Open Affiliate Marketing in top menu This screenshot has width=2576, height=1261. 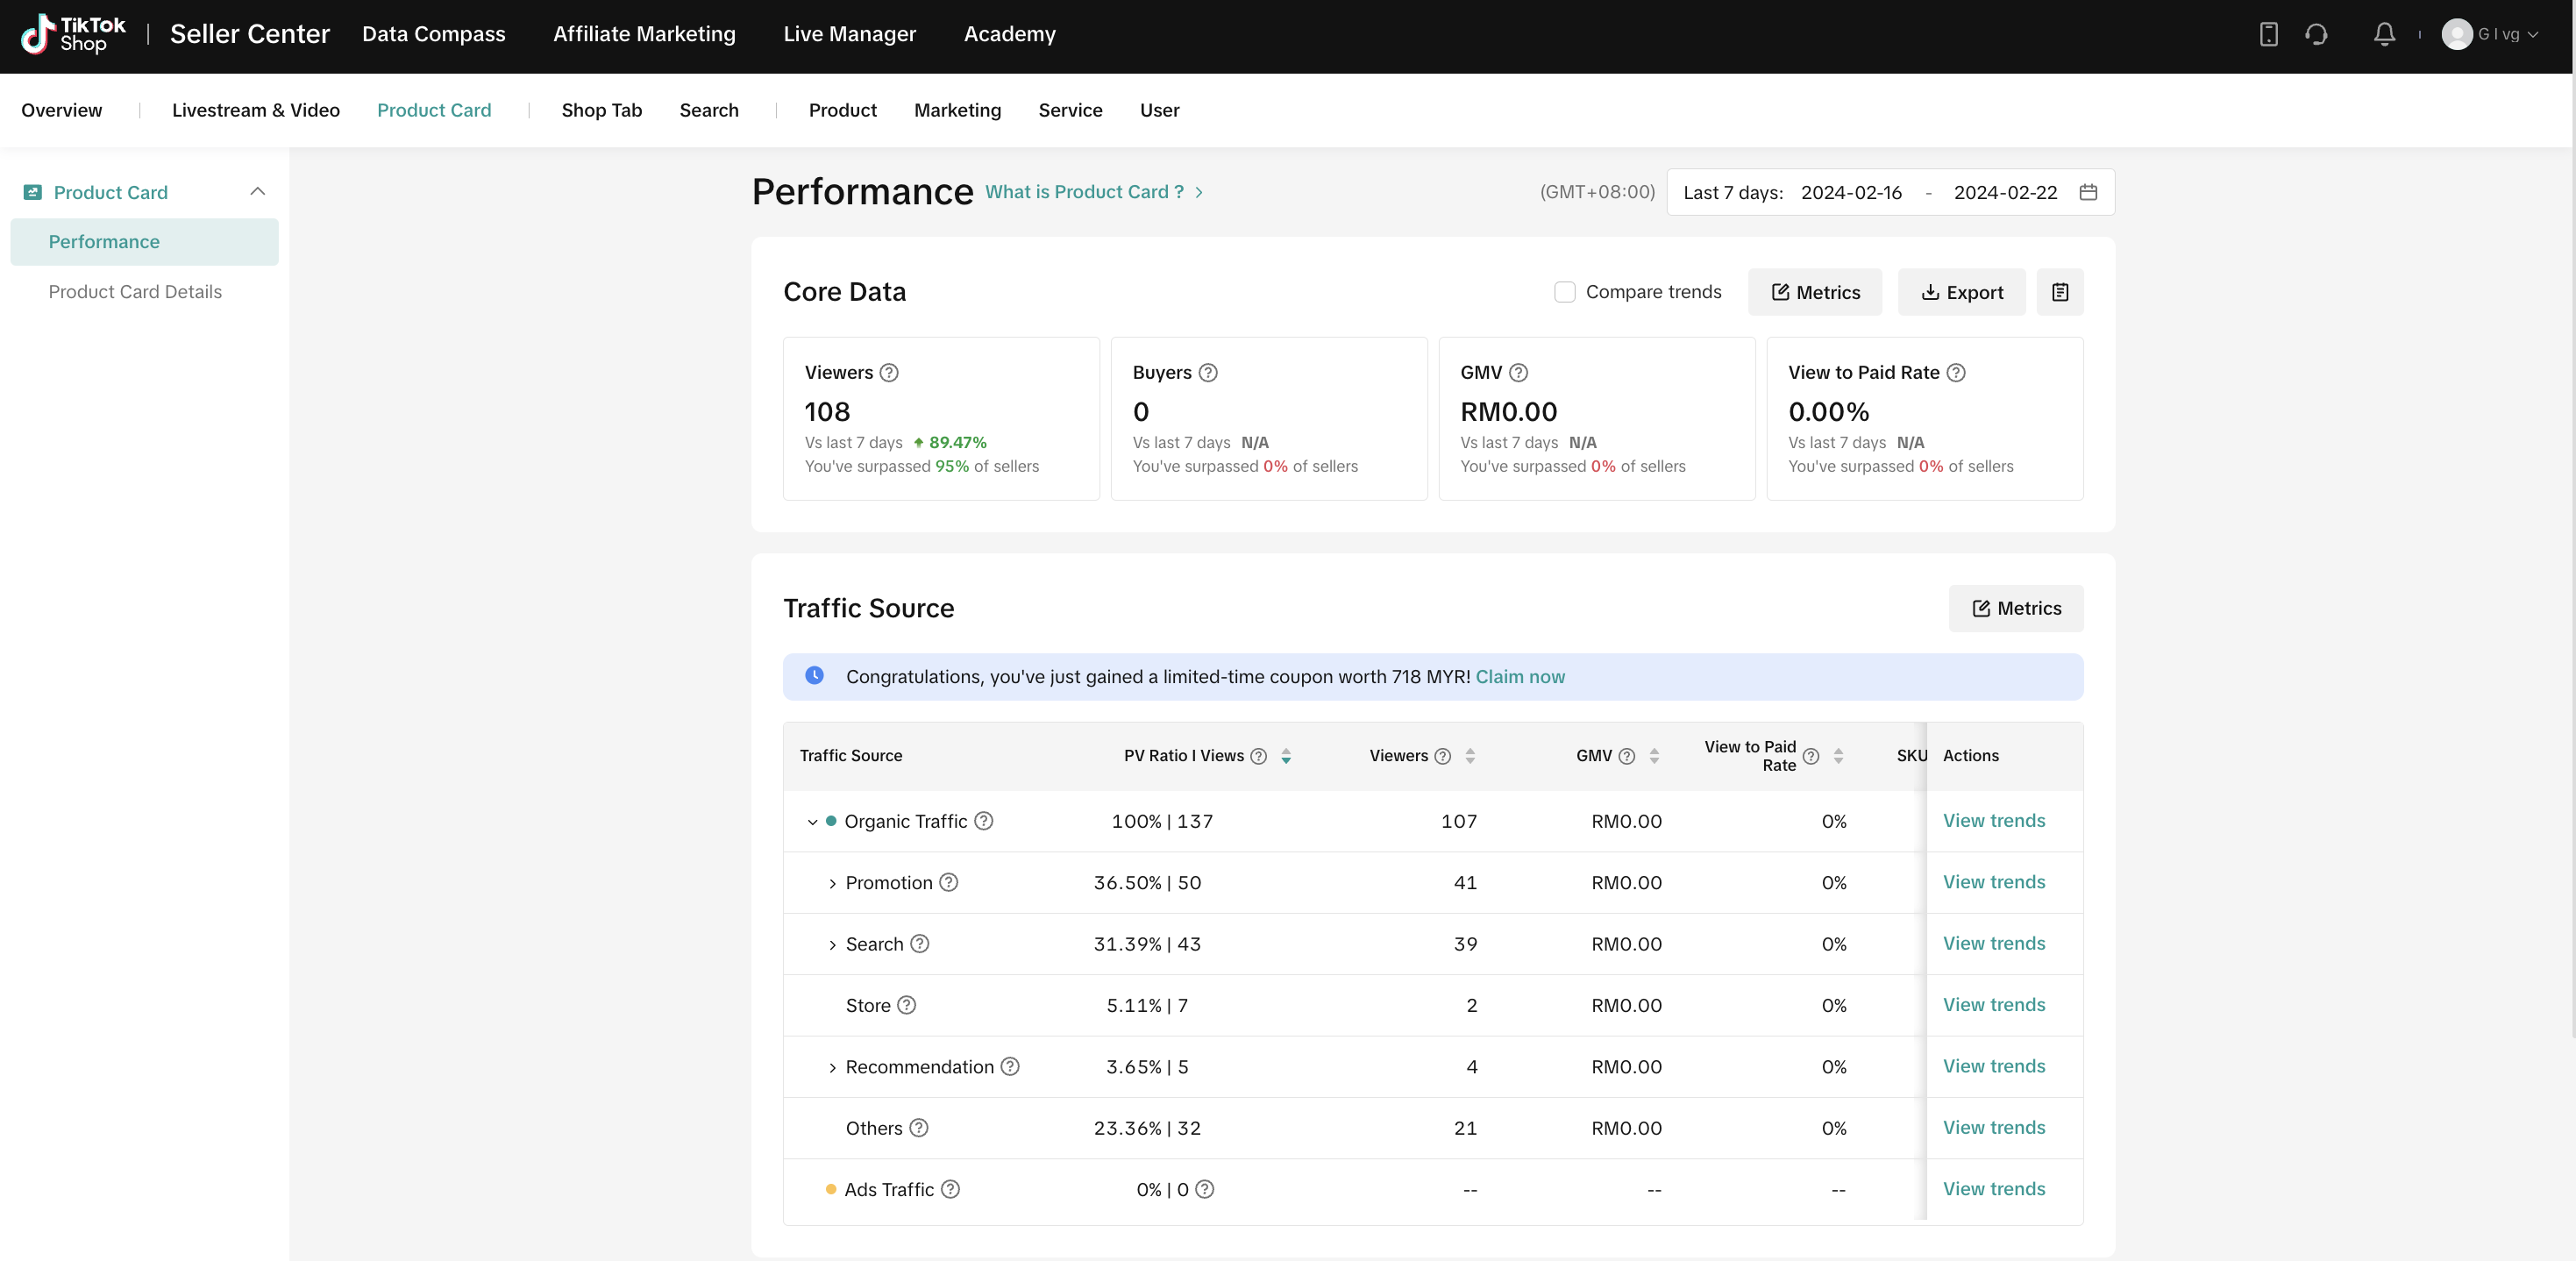[644, 34]
